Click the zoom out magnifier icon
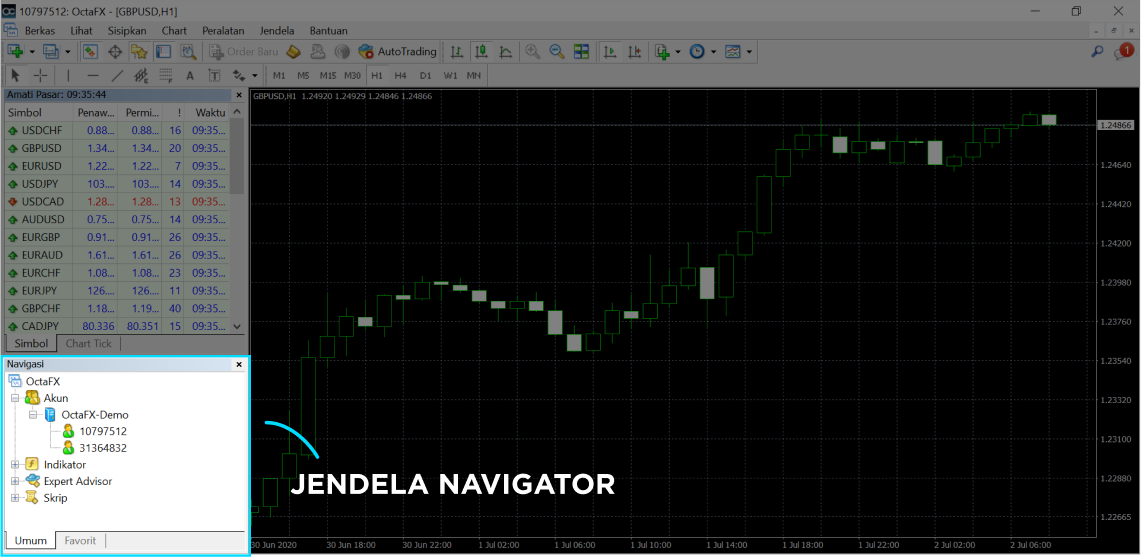The image size is (1141, 557). (x=556, y=51)
